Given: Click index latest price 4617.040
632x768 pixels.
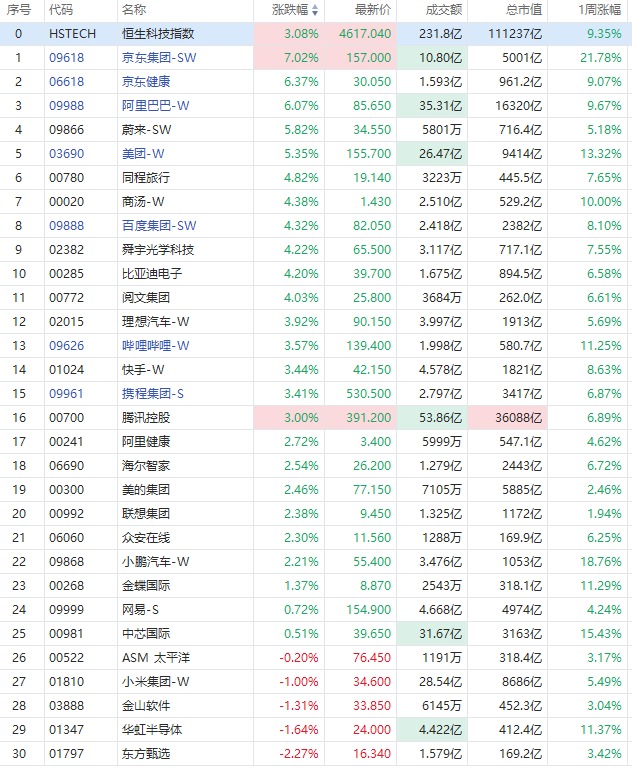Looking at the screenshot, I should click(365, 34).
